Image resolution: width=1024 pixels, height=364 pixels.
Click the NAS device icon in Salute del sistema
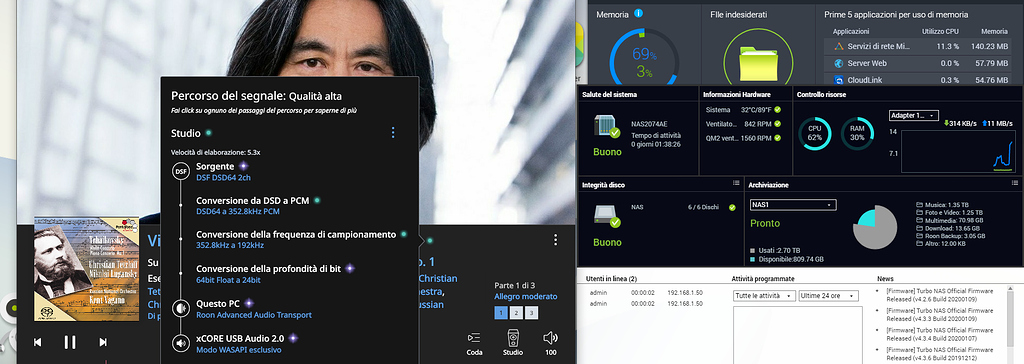[607, 127]
